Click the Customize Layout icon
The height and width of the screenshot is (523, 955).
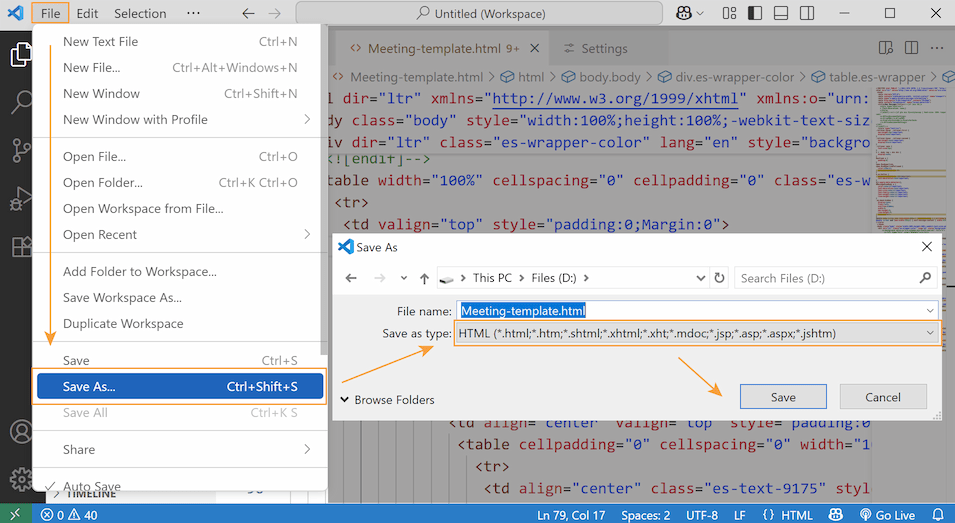click(729, 13)
